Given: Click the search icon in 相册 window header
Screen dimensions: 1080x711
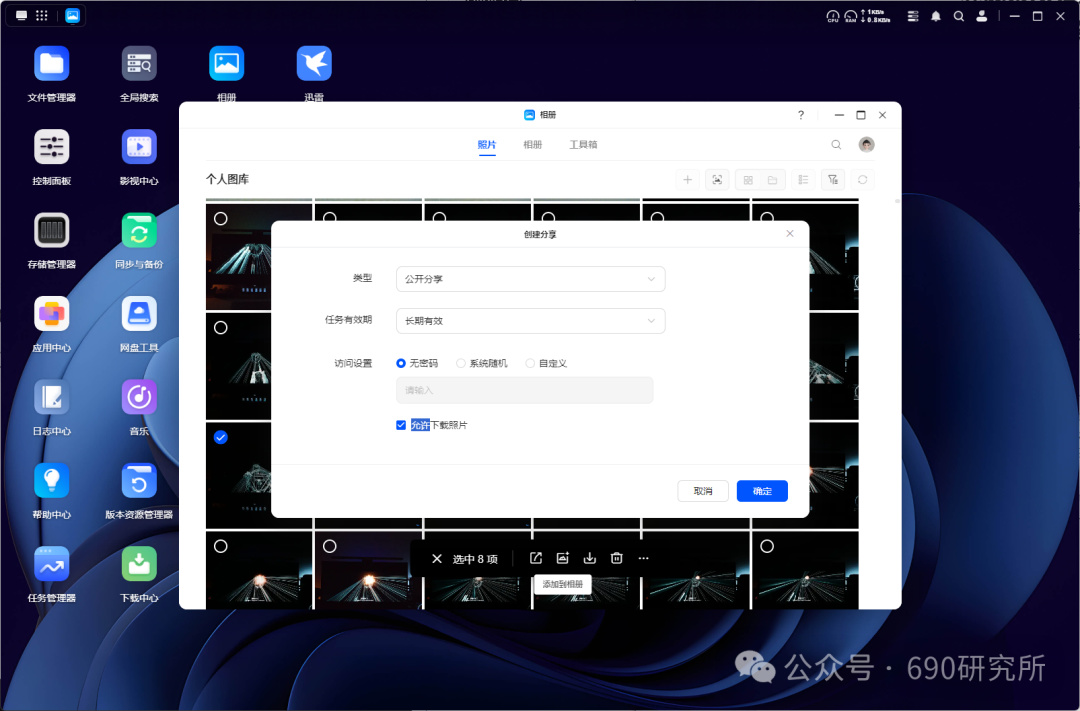Looking at the screenshot, I should 836,145.
